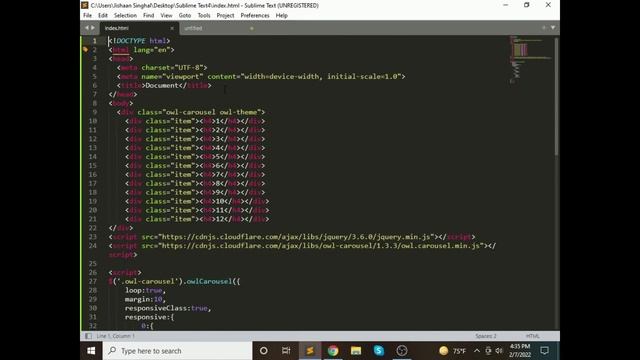Open the tab list dropdown arrow

tap(553, 28)
